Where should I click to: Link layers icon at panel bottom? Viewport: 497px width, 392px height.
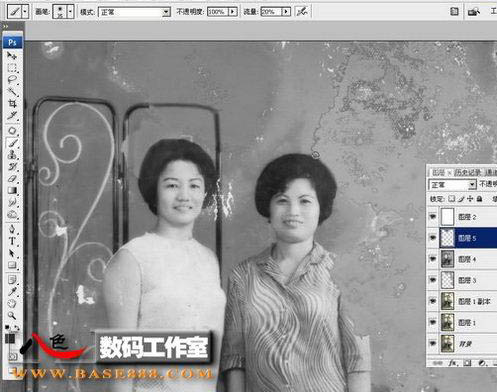coord(437,362)
